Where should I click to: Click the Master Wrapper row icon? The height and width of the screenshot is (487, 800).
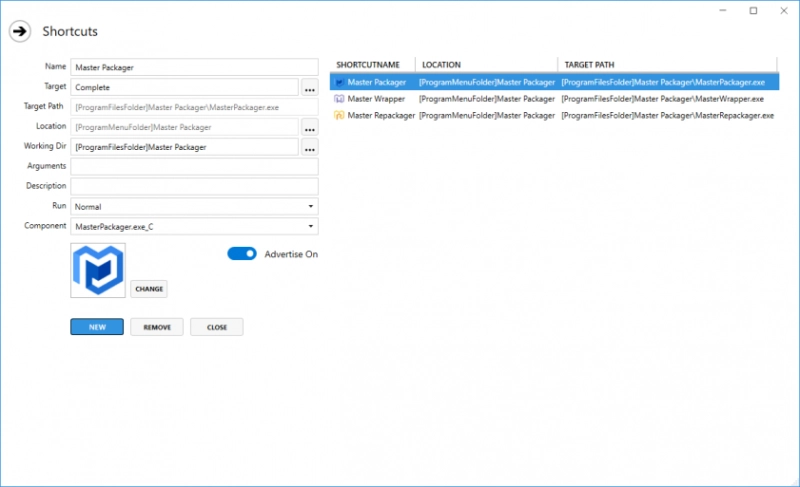tap(339, 99)
